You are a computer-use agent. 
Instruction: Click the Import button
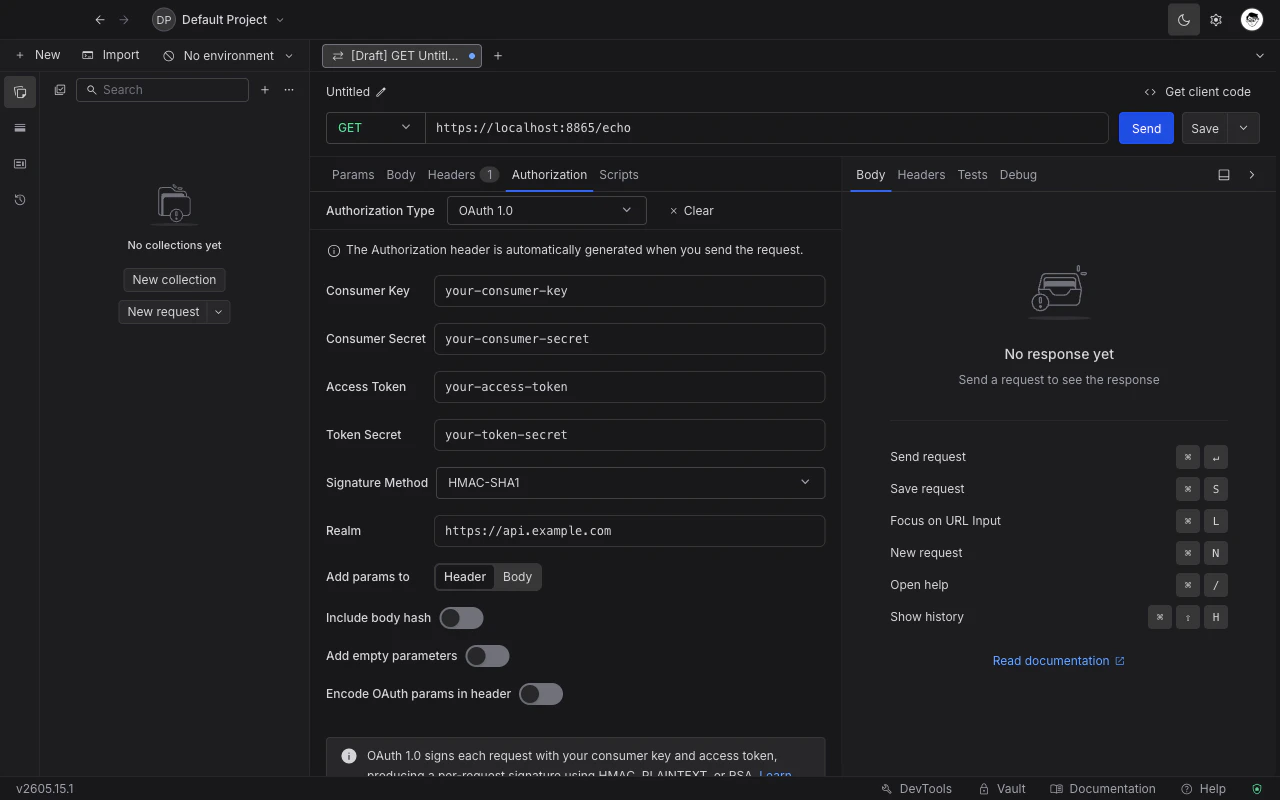[x=111, y=55]
